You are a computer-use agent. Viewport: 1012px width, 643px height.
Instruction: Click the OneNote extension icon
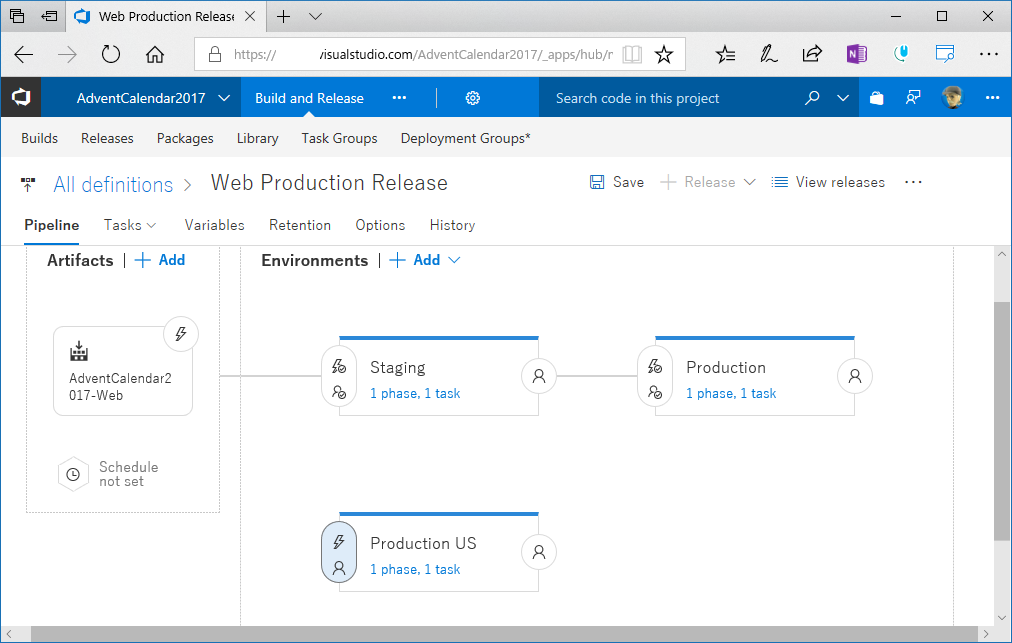[856, 54]
